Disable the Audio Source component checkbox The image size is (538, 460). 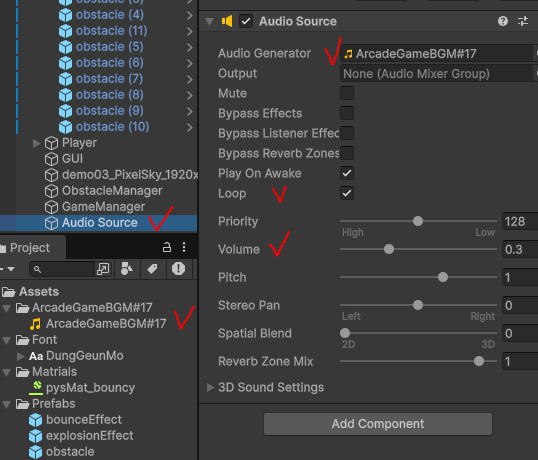tap(246, 21)
